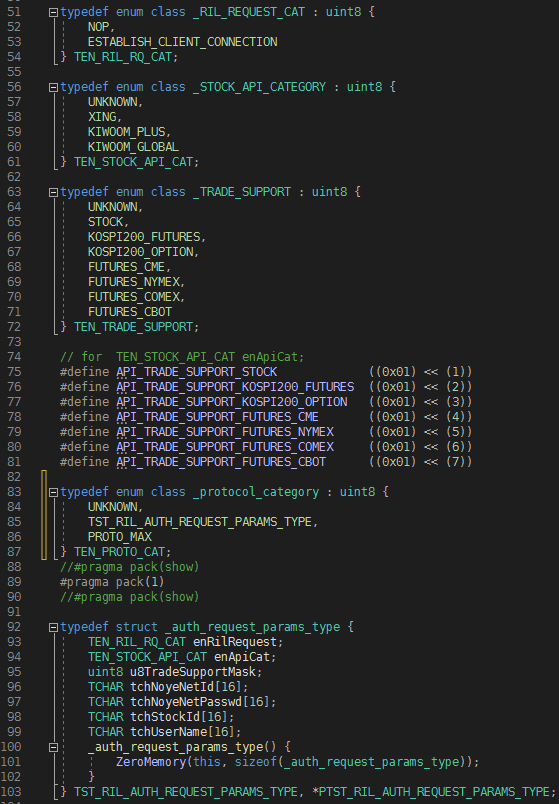Click the STOCK enumerator on line 65
559x804 pixels.
pyautogui.click(x=106, y=222)
